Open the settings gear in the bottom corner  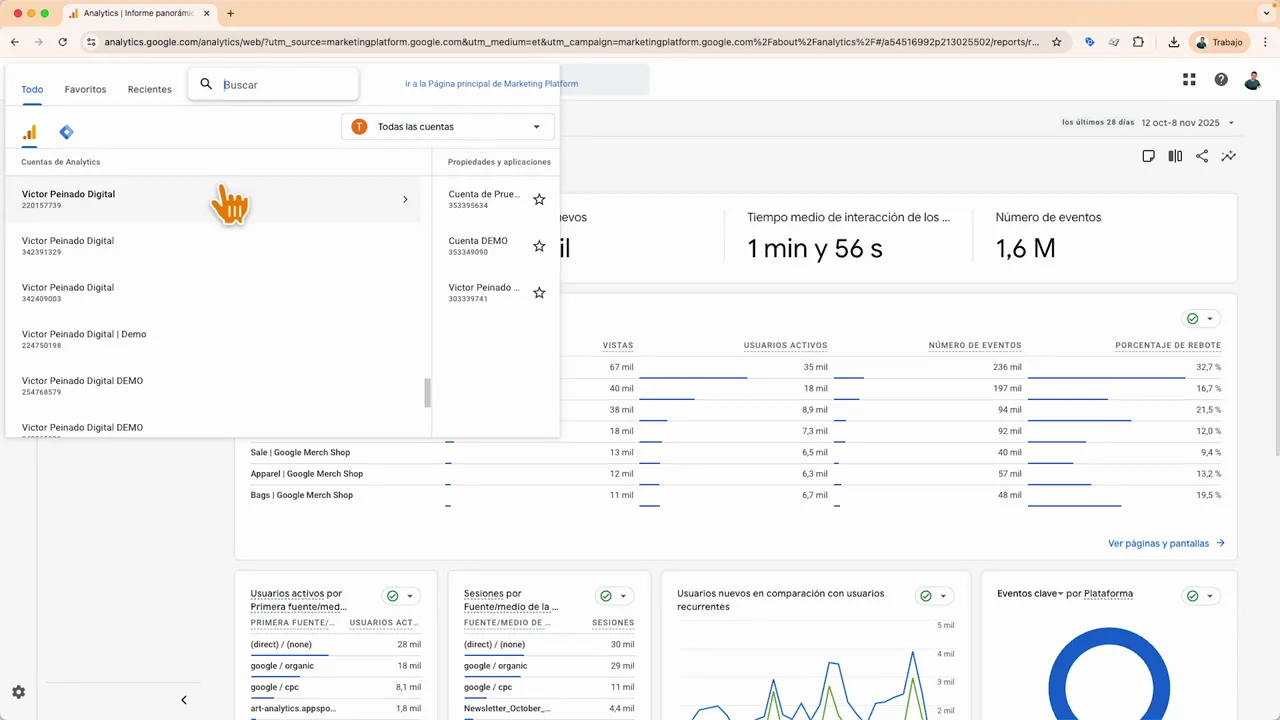[18, 692]
